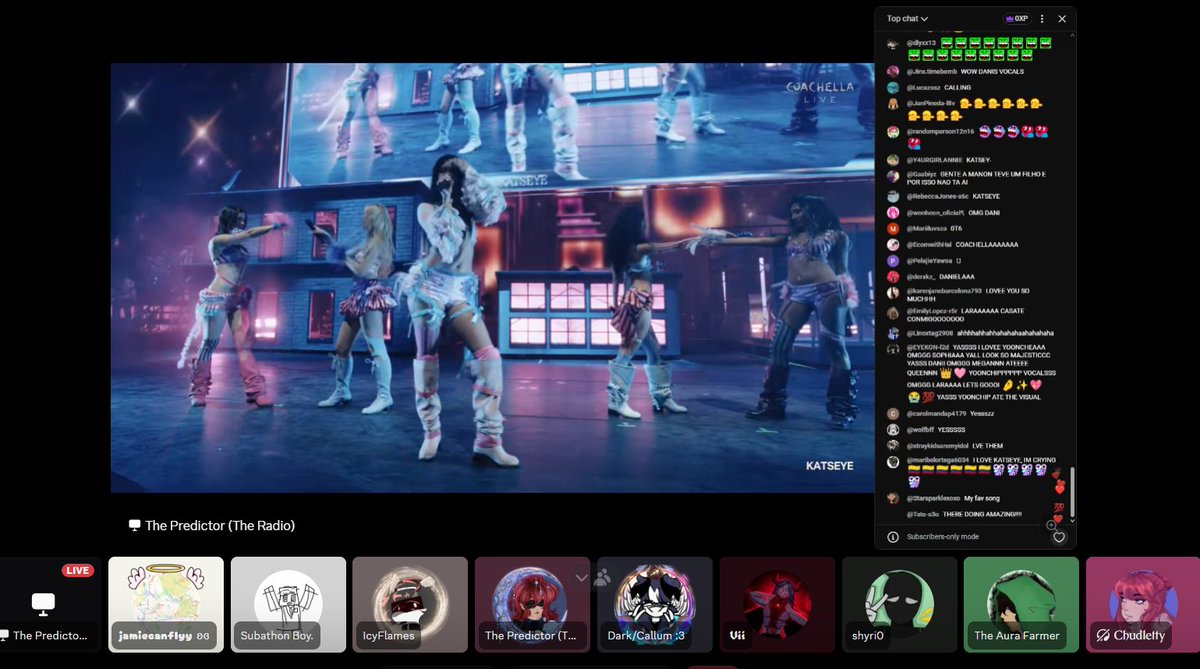Click @Mariiluvsza avatar with letter M

click(x=893, y=229)
